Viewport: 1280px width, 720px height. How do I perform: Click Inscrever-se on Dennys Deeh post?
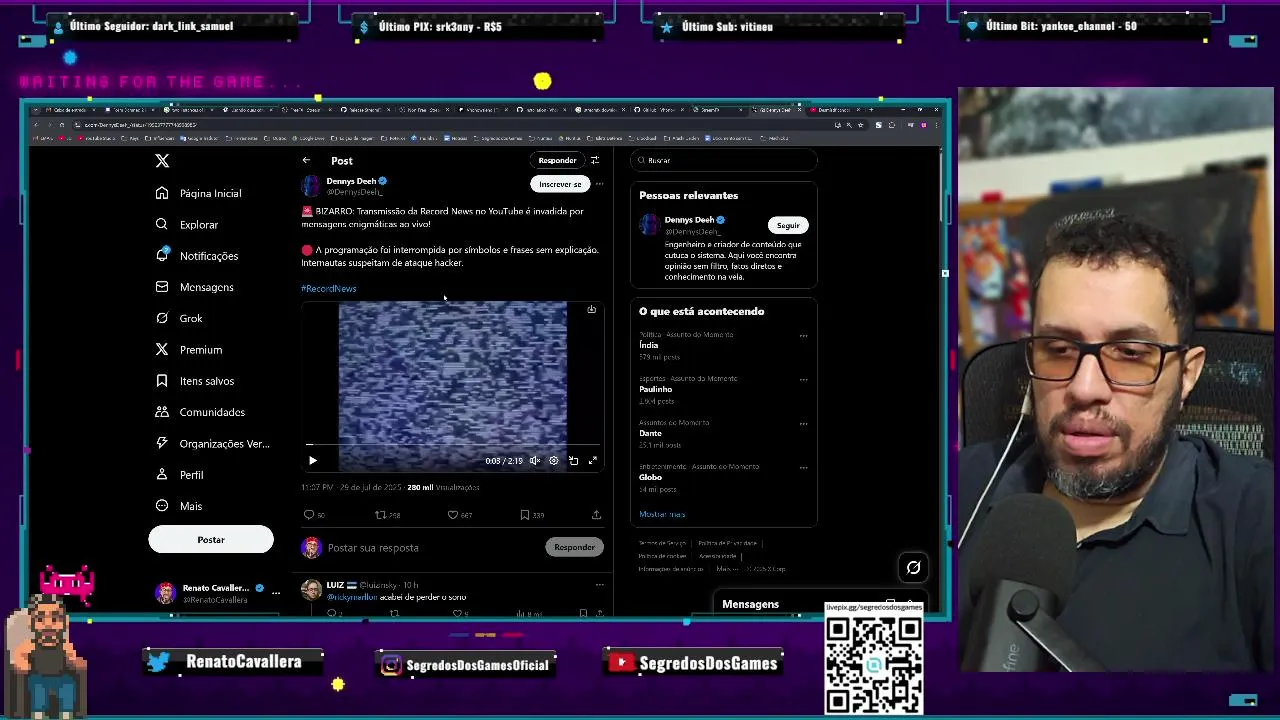pos(560,184)
